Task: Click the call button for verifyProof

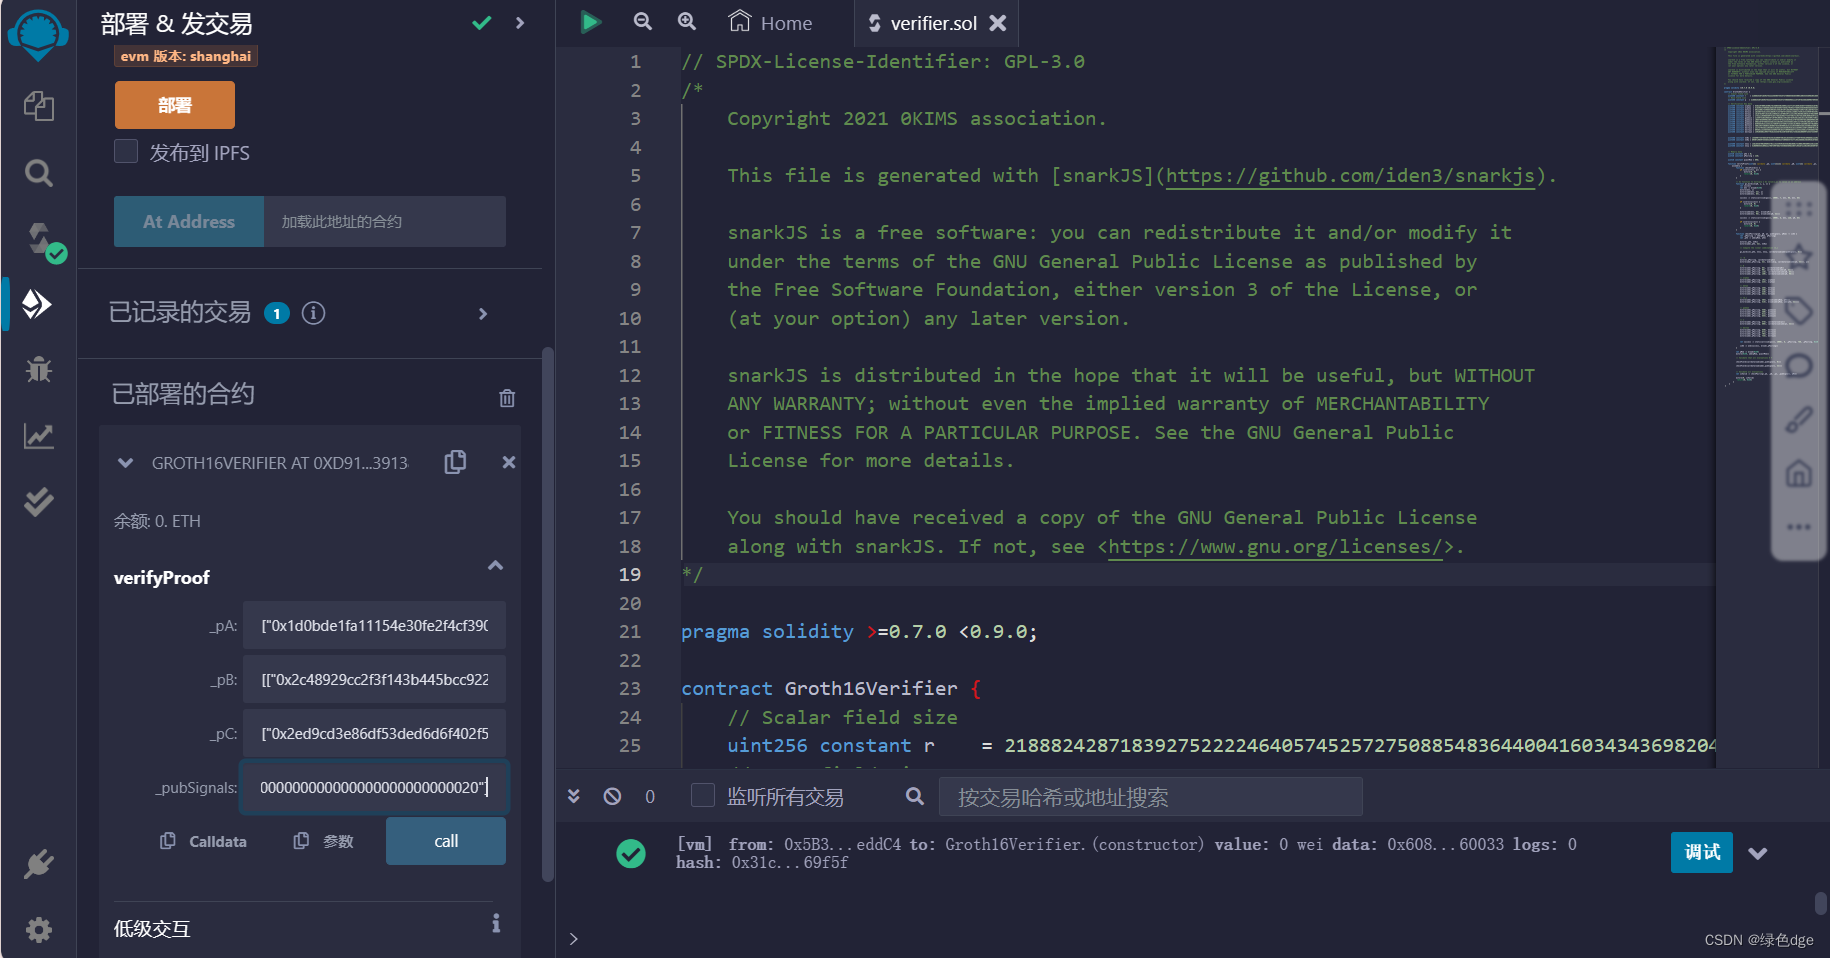Action: 446,841
